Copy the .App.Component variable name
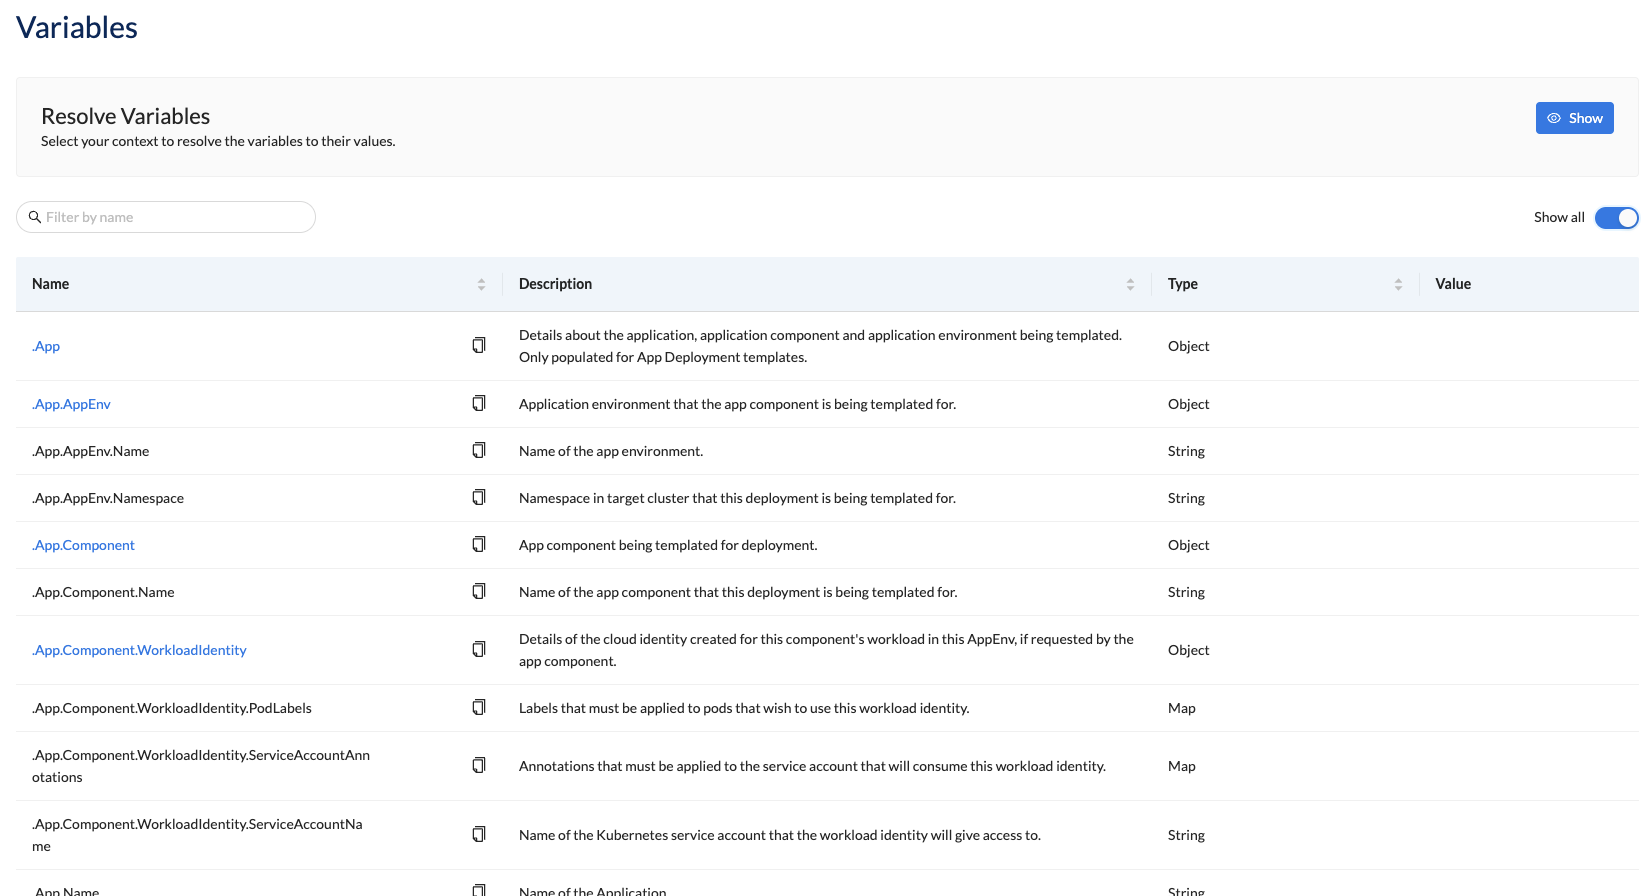1648x896 pixels. click(479, 544)
